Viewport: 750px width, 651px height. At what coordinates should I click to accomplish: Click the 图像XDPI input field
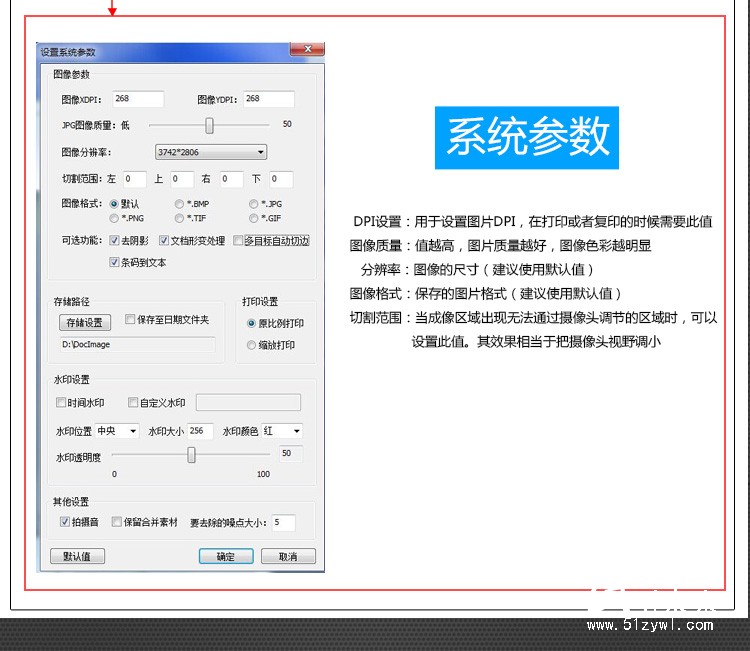[137, 99]
